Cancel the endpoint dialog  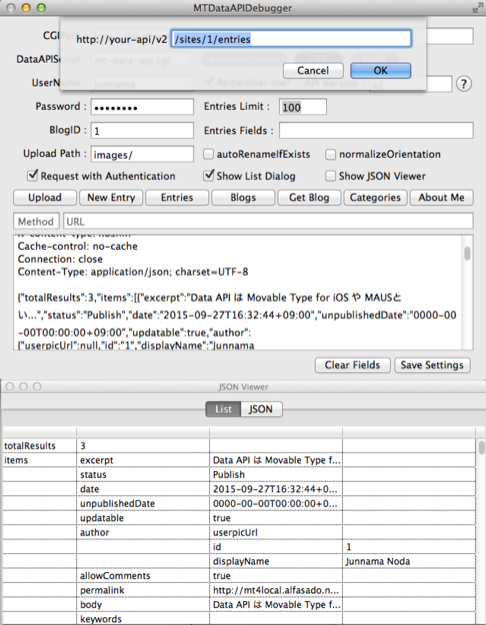tap(313, 71)
